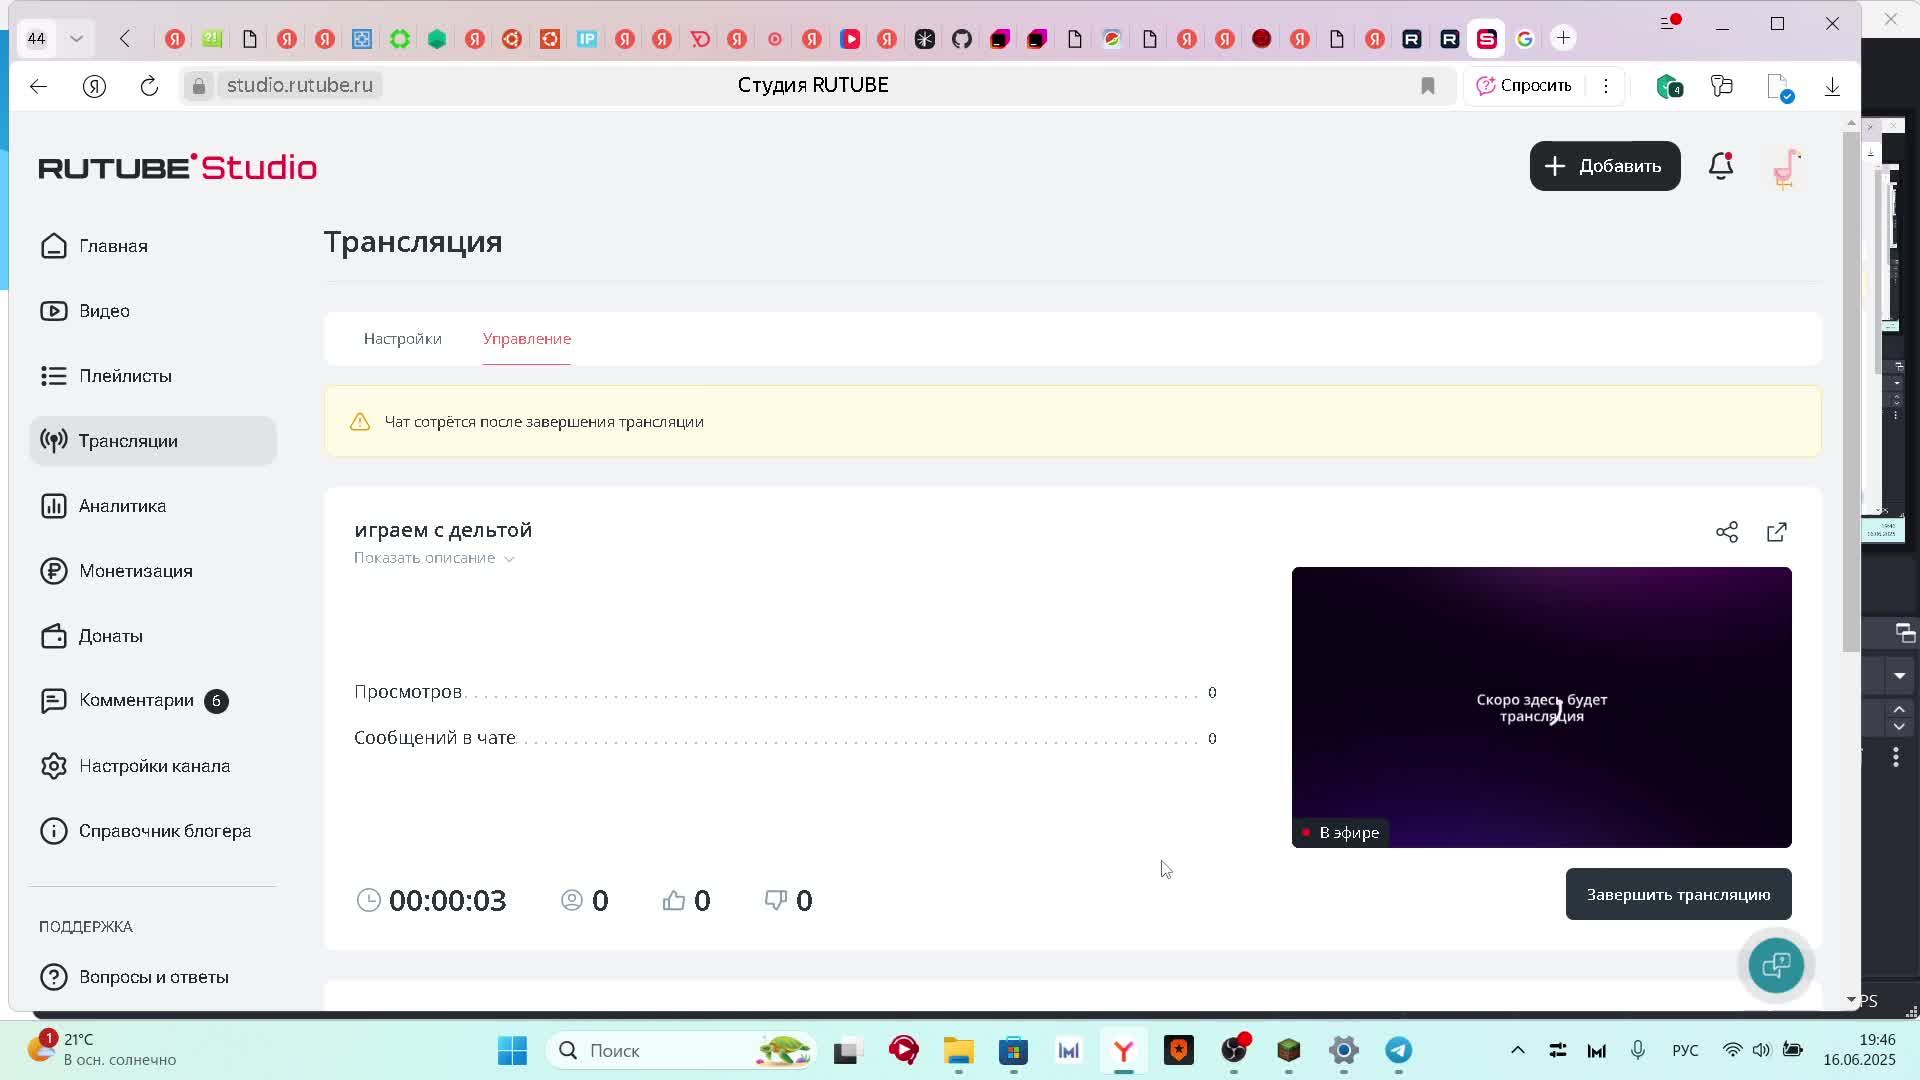
Task: Open the Плейлисты section
Action: pos(106,376)
